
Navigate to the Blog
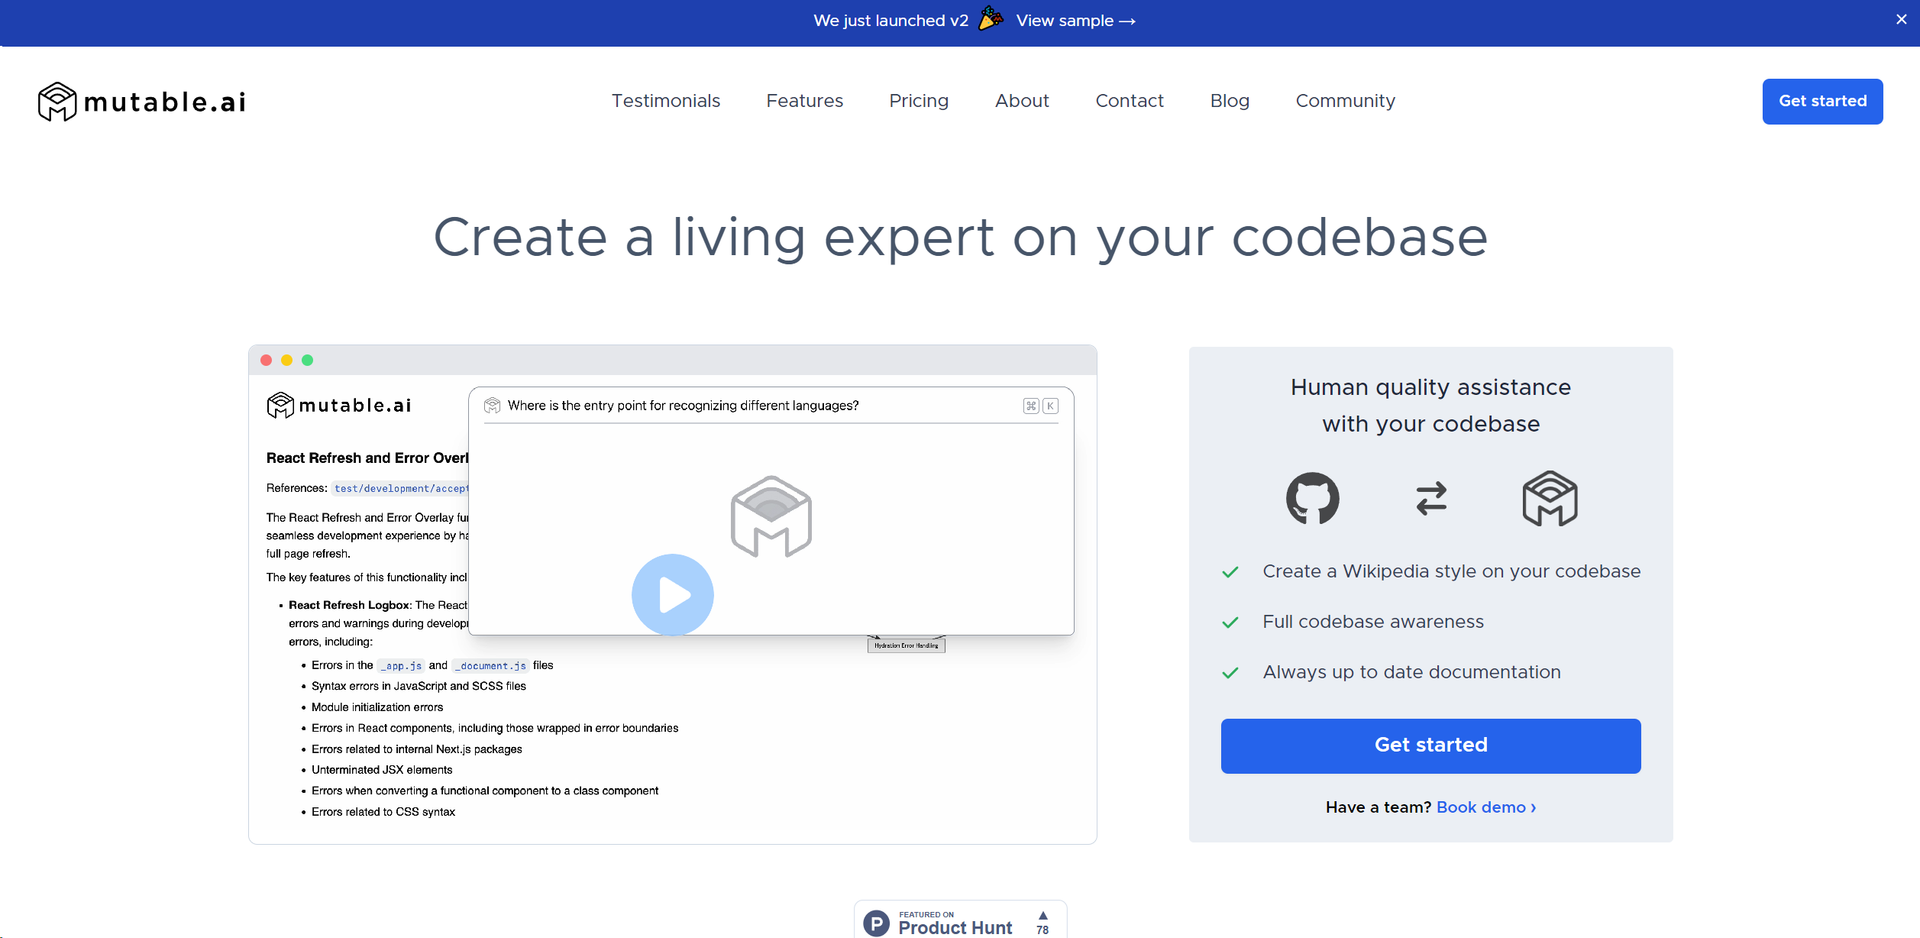(1229, 101)
